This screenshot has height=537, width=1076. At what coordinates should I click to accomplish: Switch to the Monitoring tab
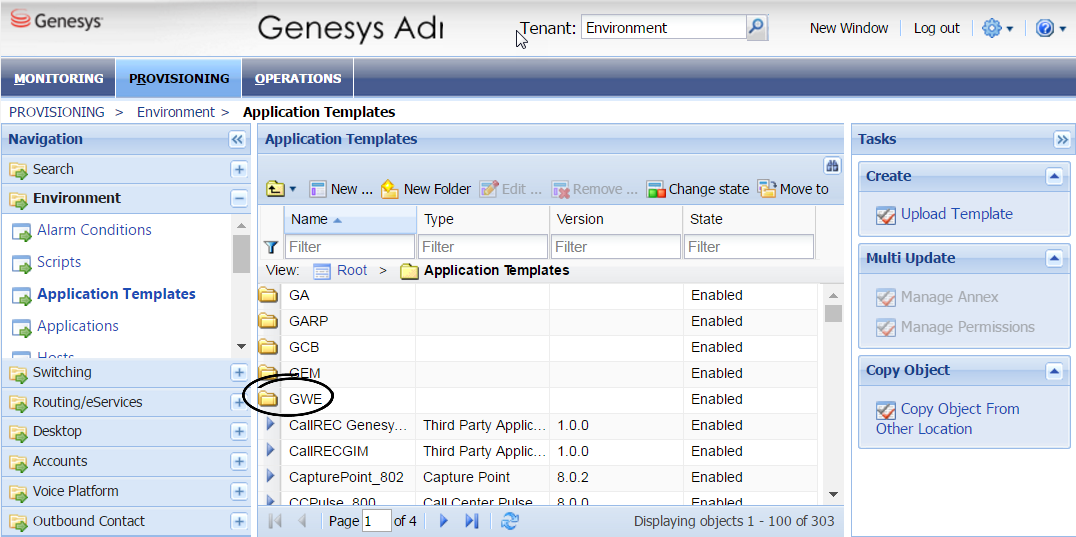pos(59,79)
